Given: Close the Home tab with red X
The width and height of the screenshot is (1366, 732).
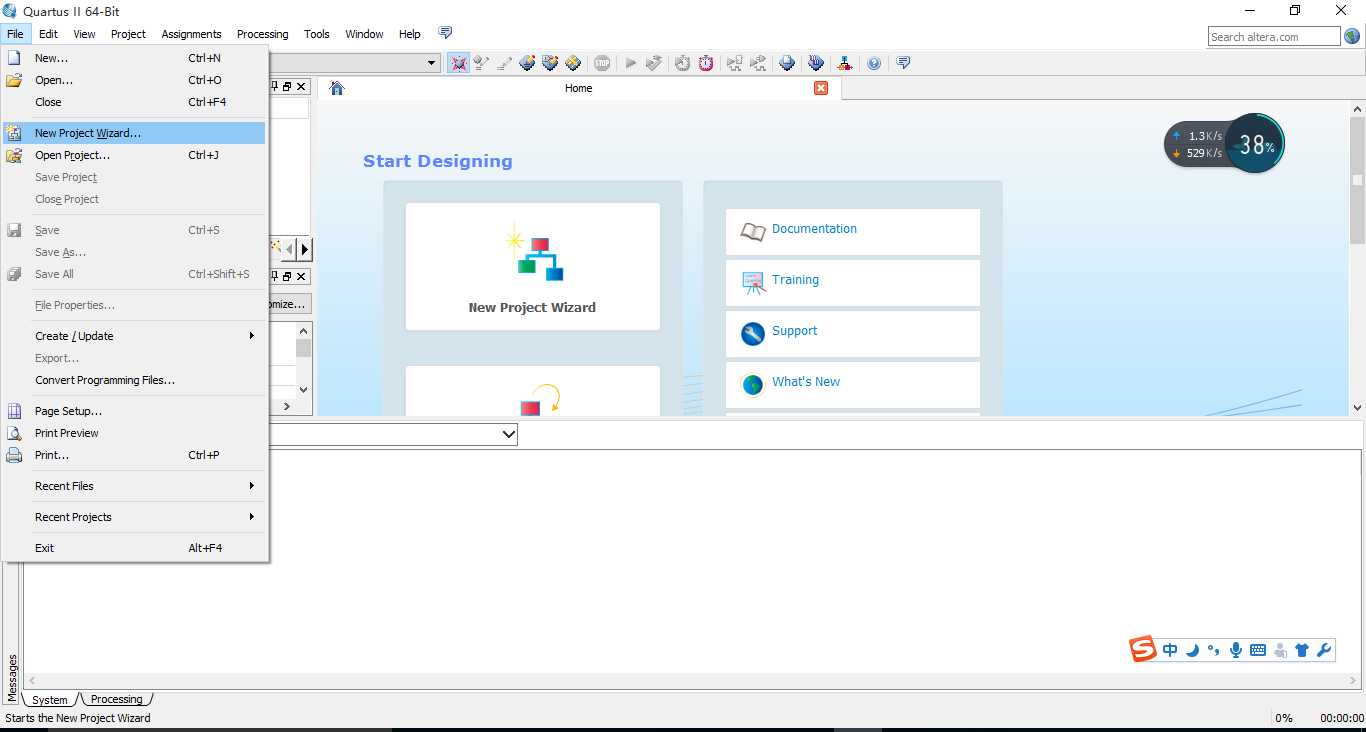Looking at the screenshot, I should click(x=821, y=88).
